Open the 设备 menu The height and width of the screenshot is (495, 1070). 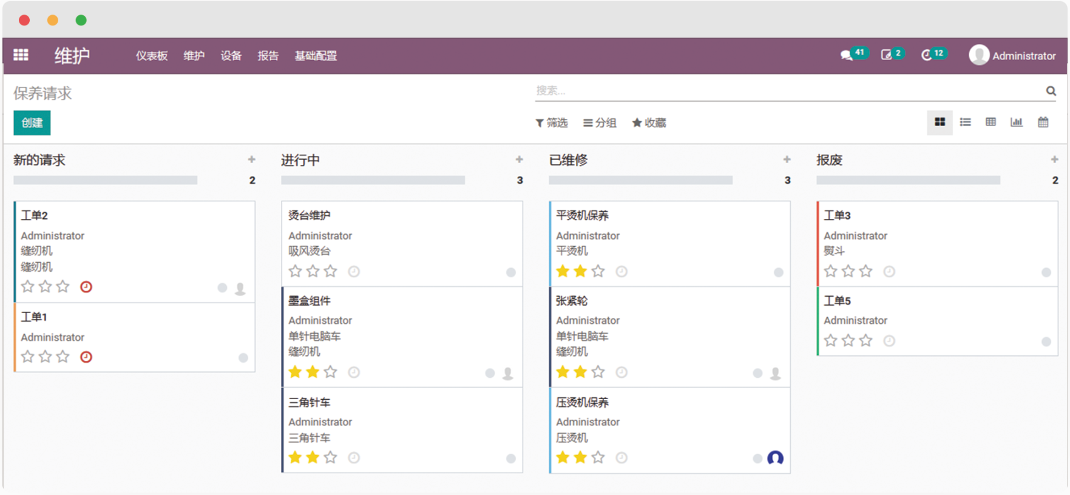coord(231,56)
